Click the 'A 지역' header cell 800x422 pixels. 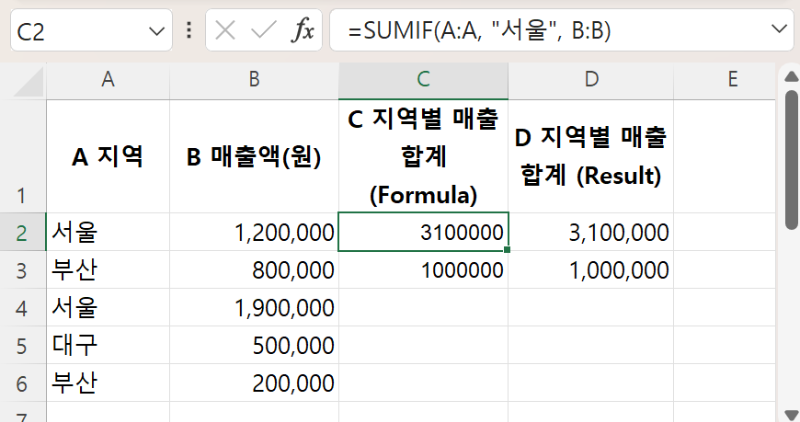pos(108,156)
